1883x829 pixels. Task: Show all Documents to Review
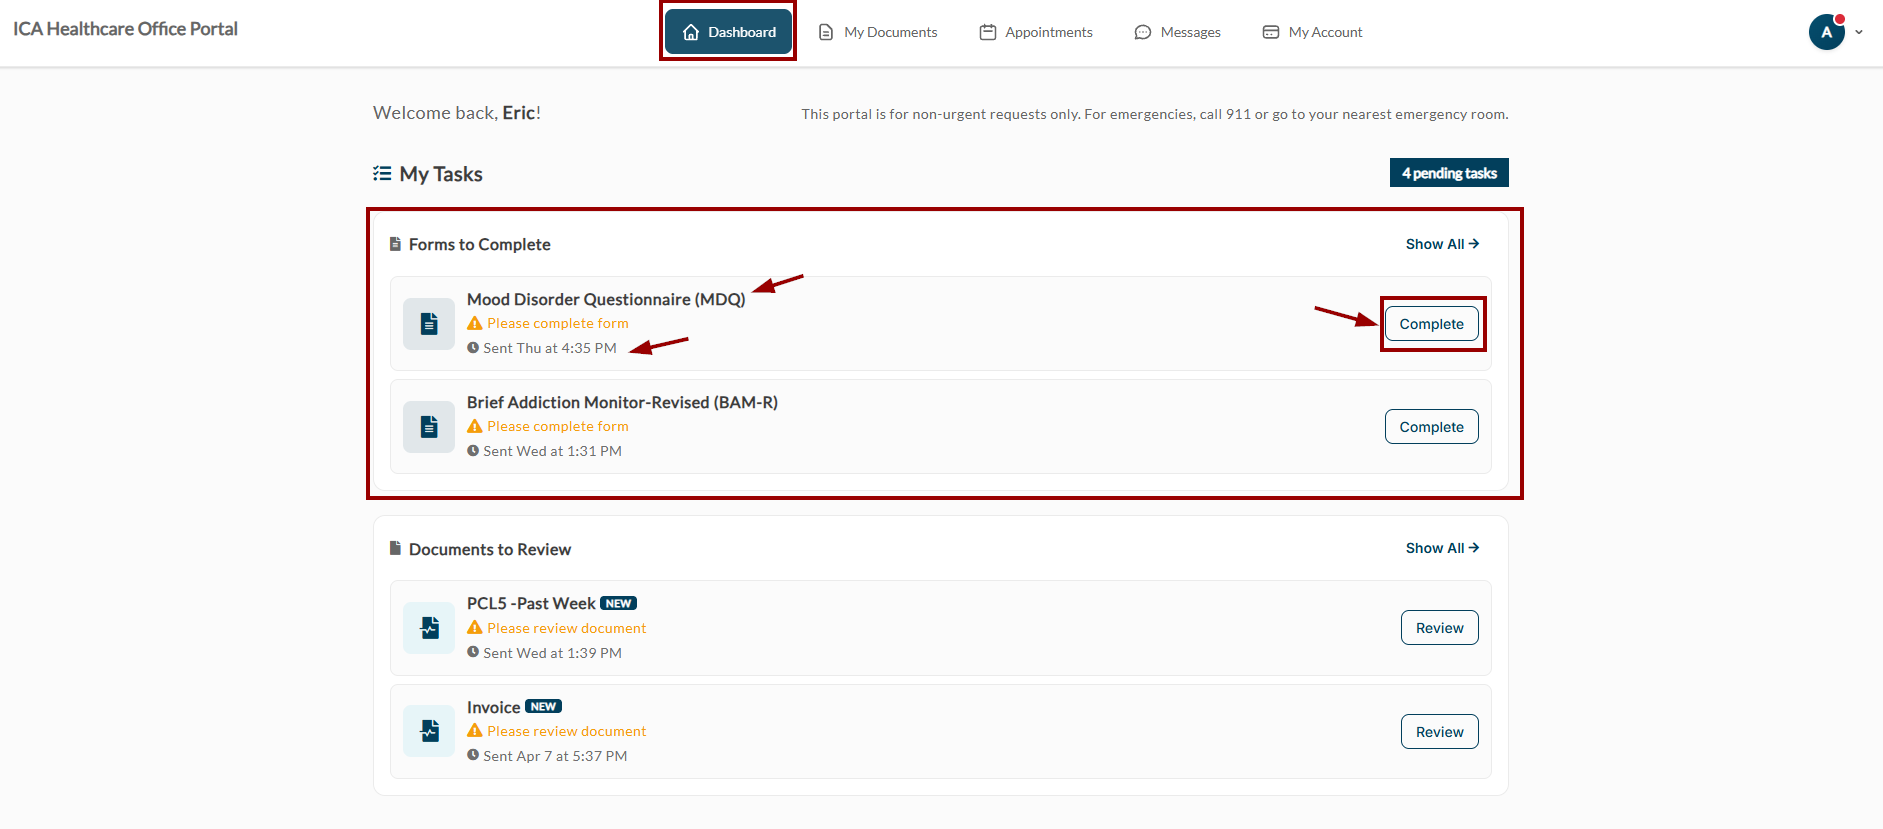click(1442, 548)
